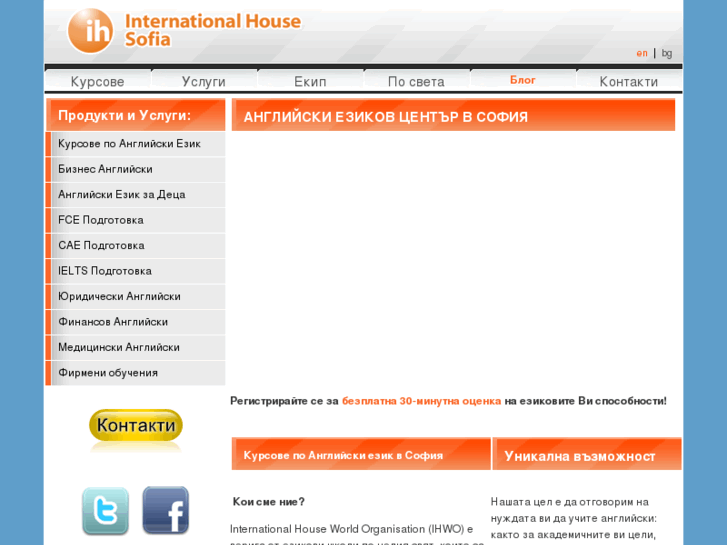Open the Услуги menu tab
The width and height of the screenshot is (727, 545).
point(204,82)
